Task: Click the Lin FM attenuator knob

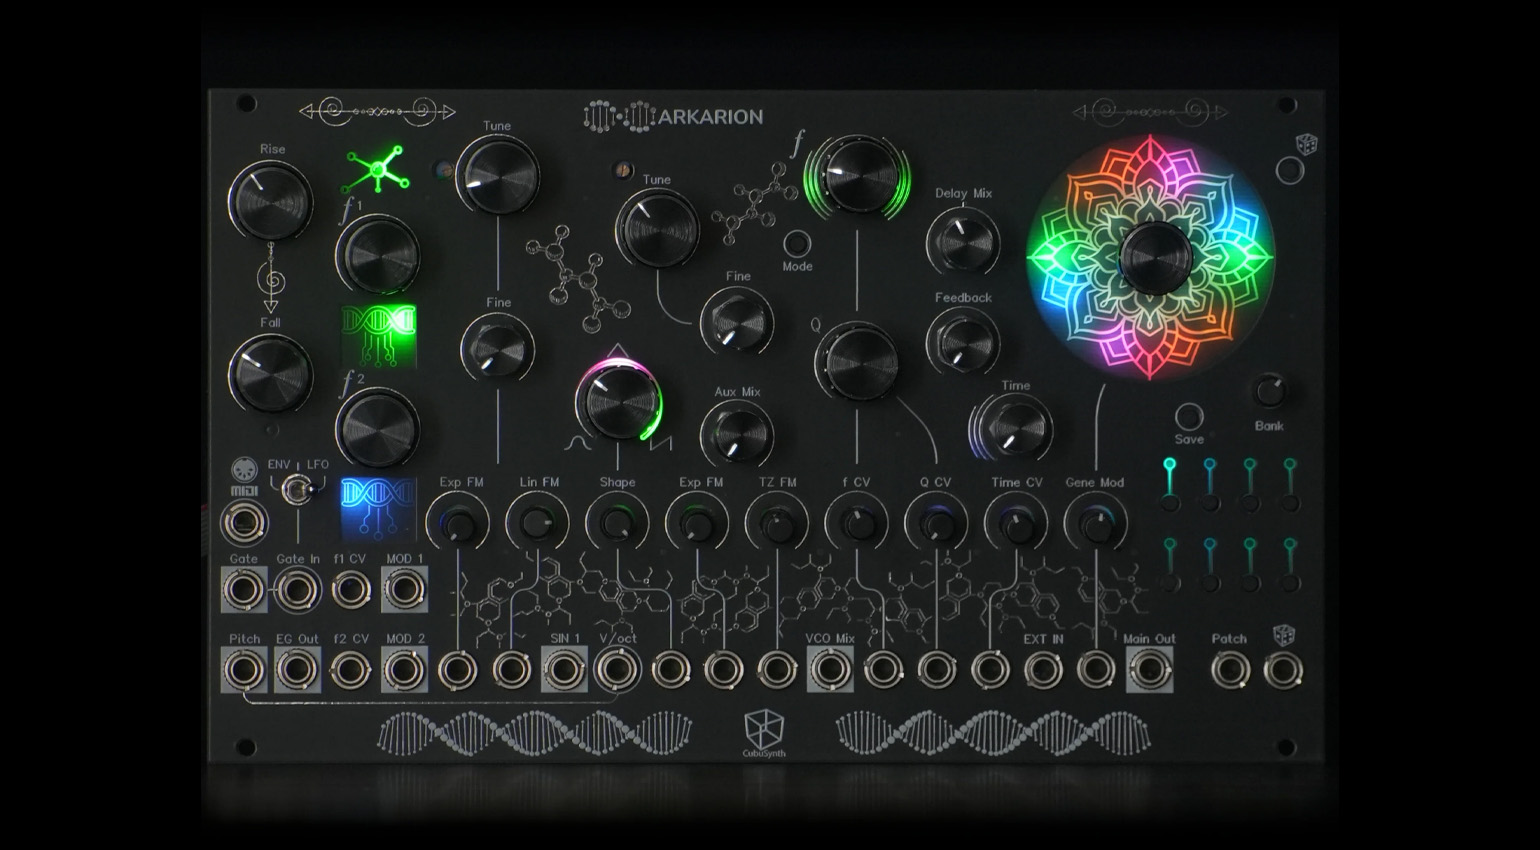Action: tap(538, 524)
